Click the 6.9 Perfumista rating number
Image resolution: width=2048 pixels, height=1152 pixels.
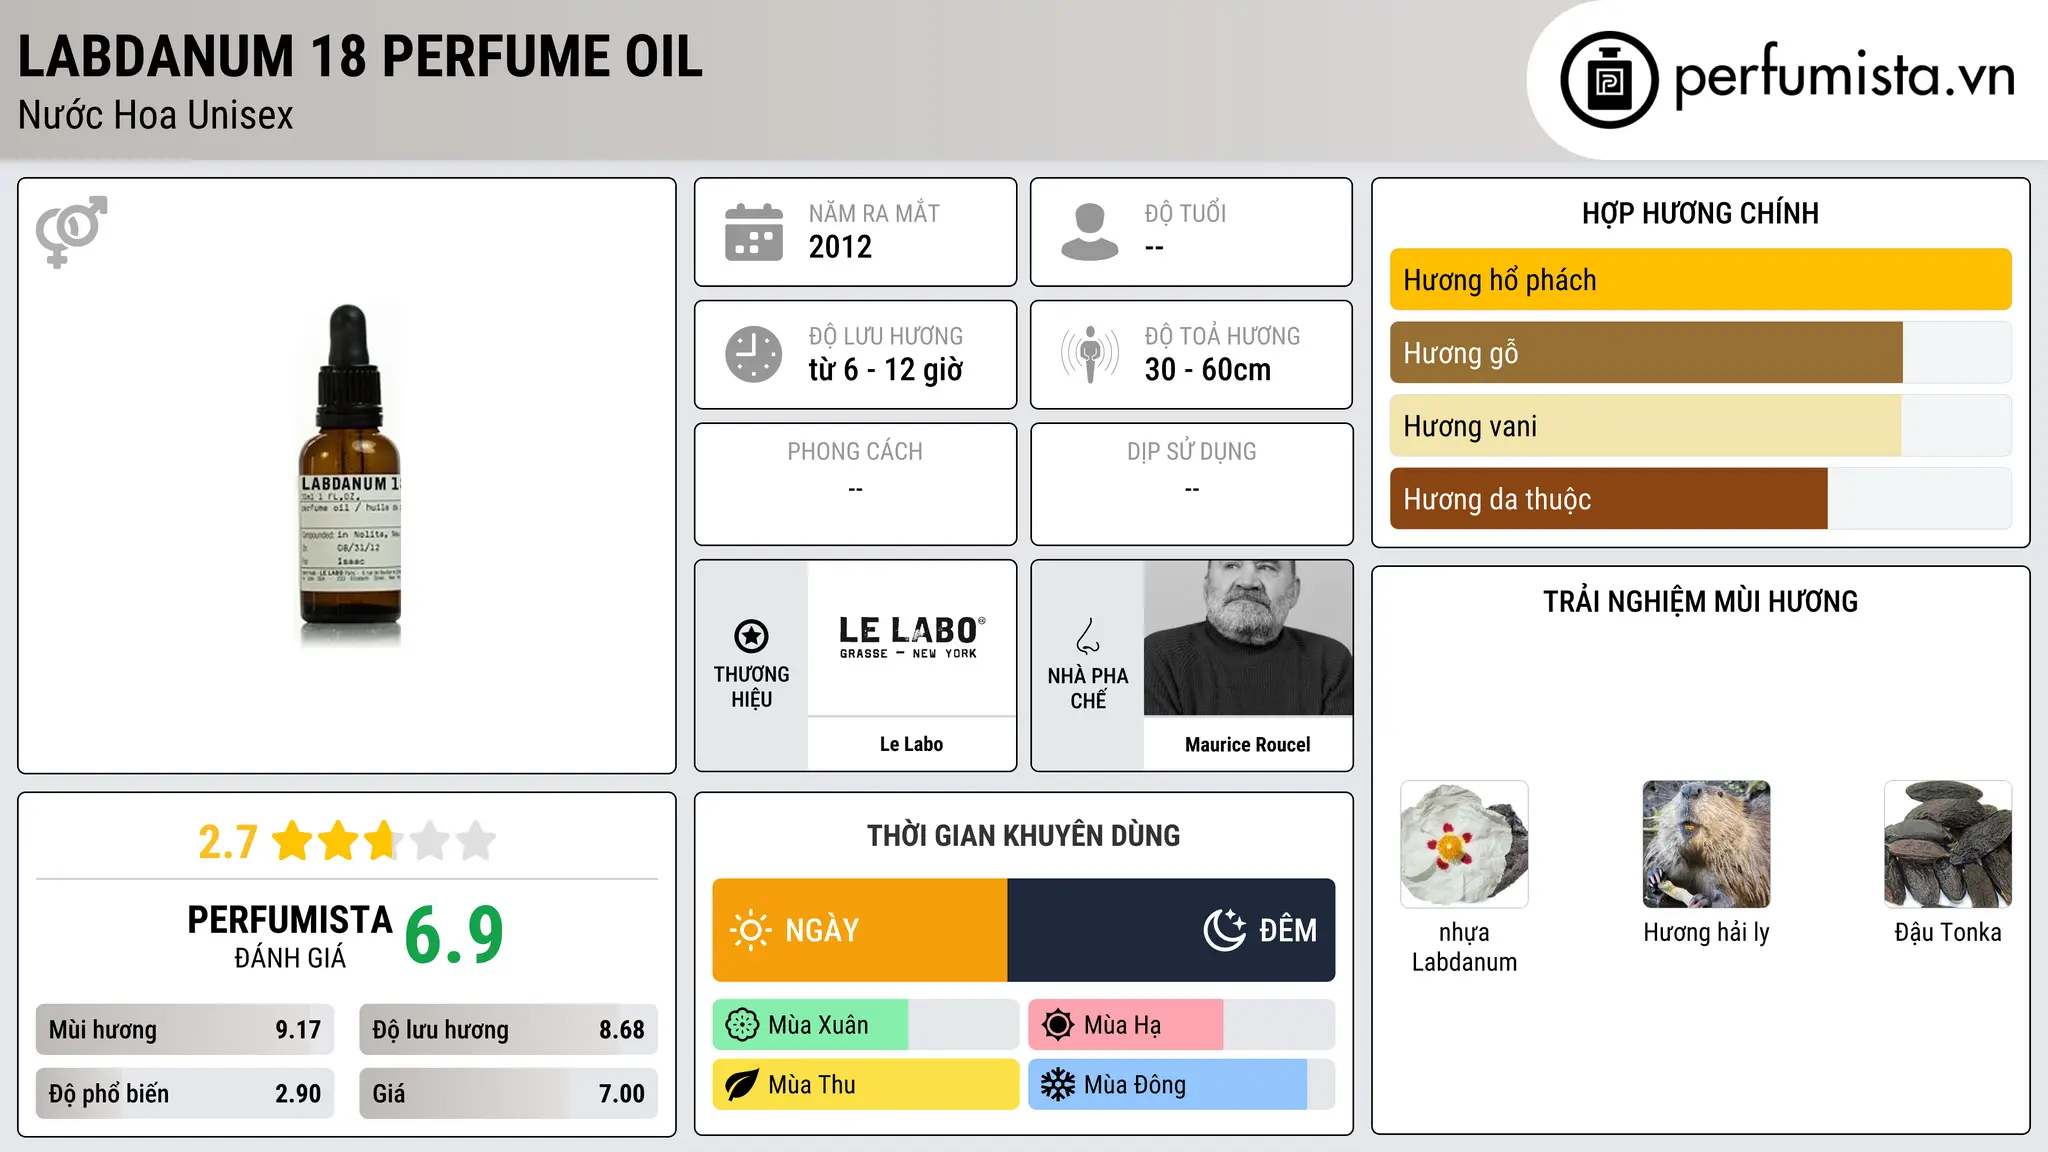click(x=454, y=935)
